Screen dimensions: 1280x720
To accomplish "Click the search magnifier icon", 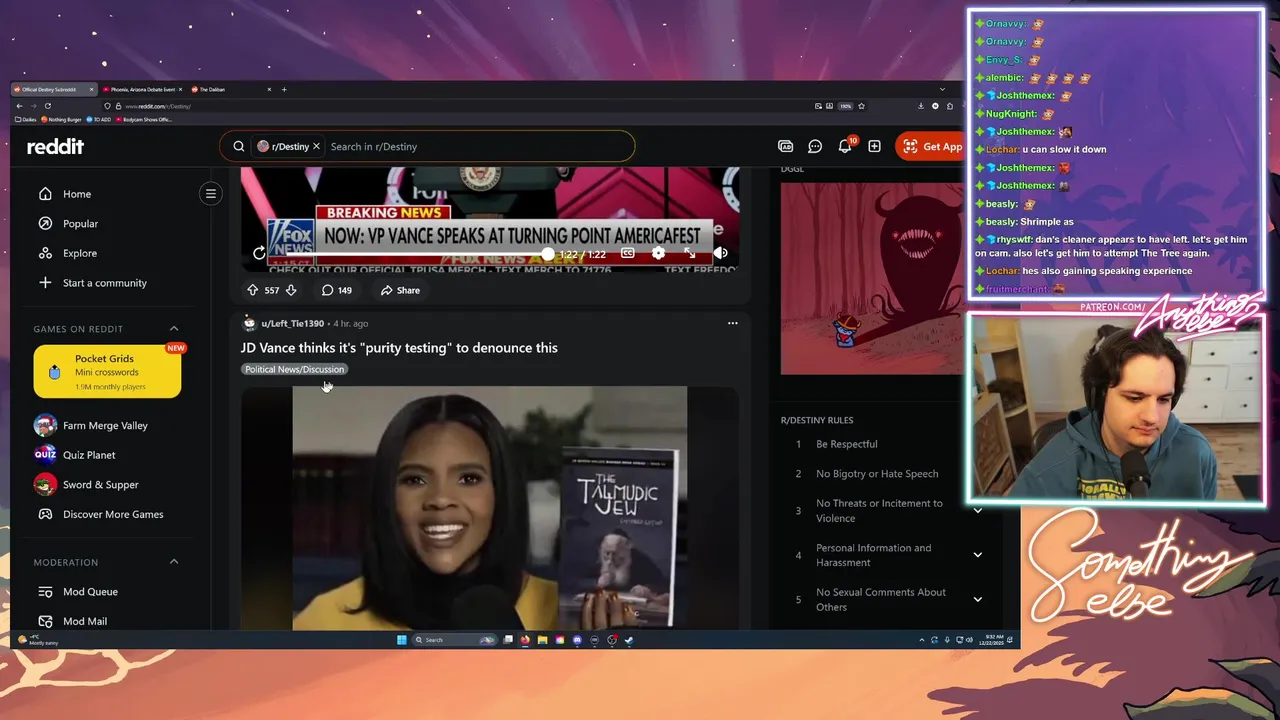I will (x=239, y=146).
